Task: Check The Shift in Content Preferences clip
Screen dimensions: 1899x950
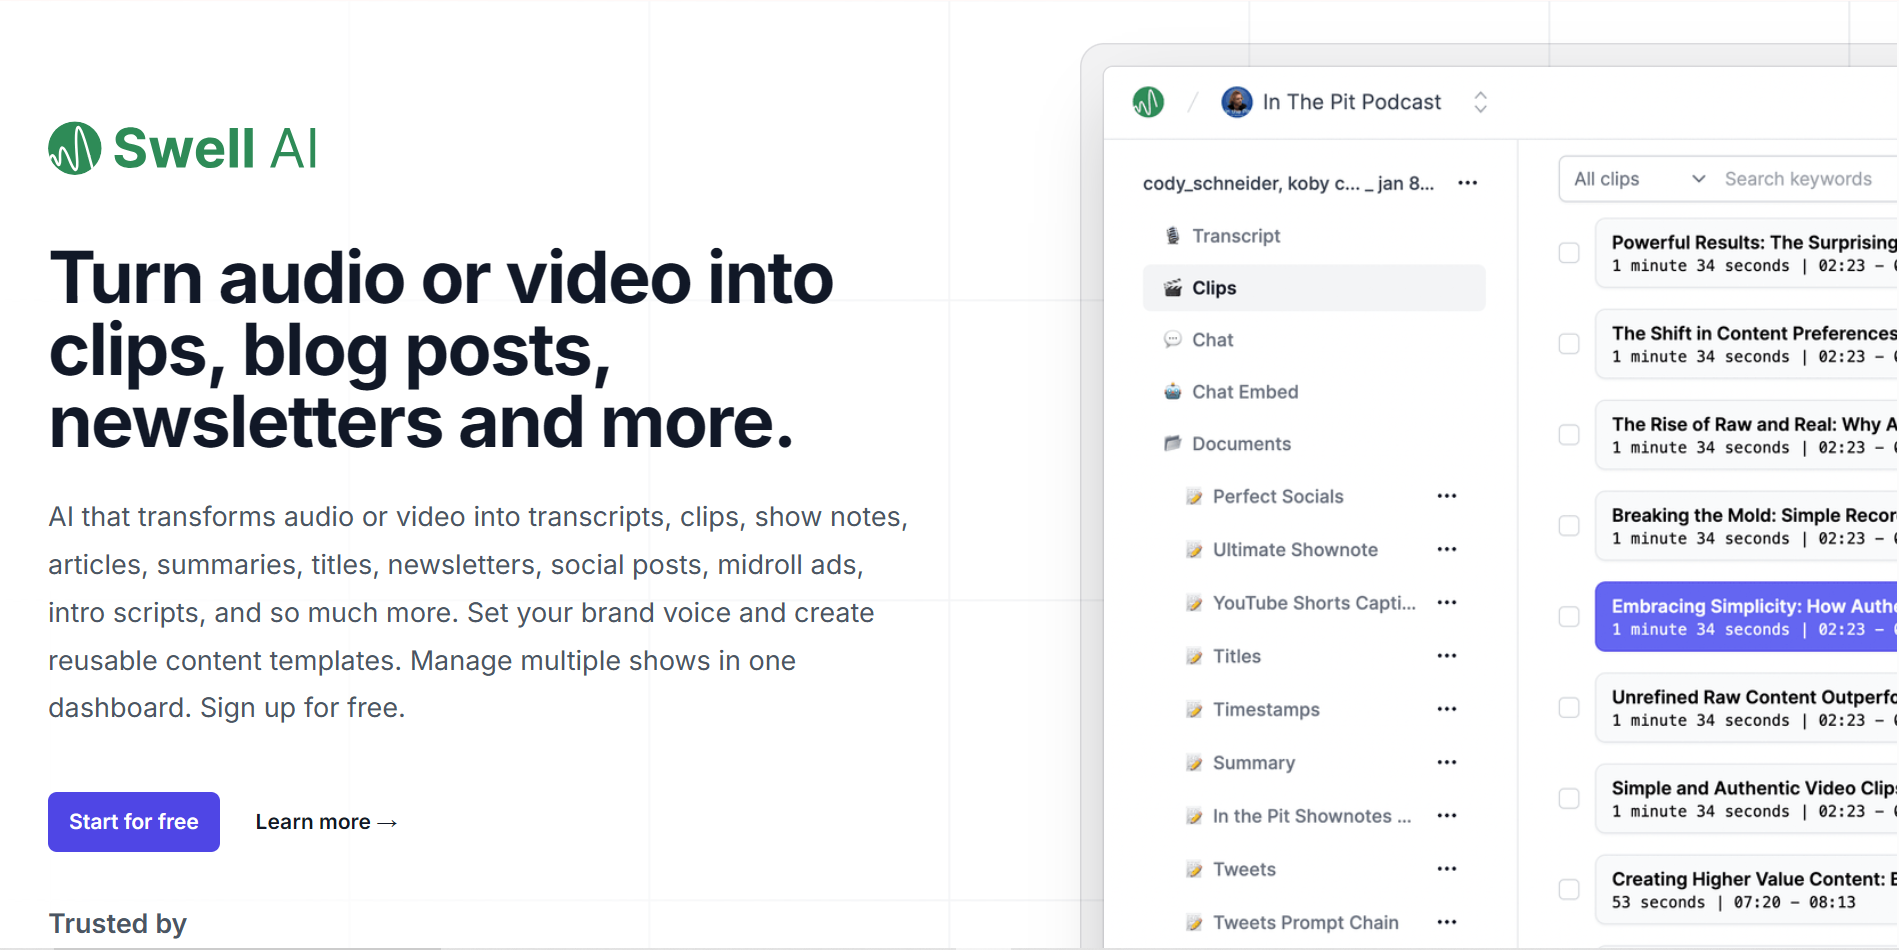Action: [1569, 344]
